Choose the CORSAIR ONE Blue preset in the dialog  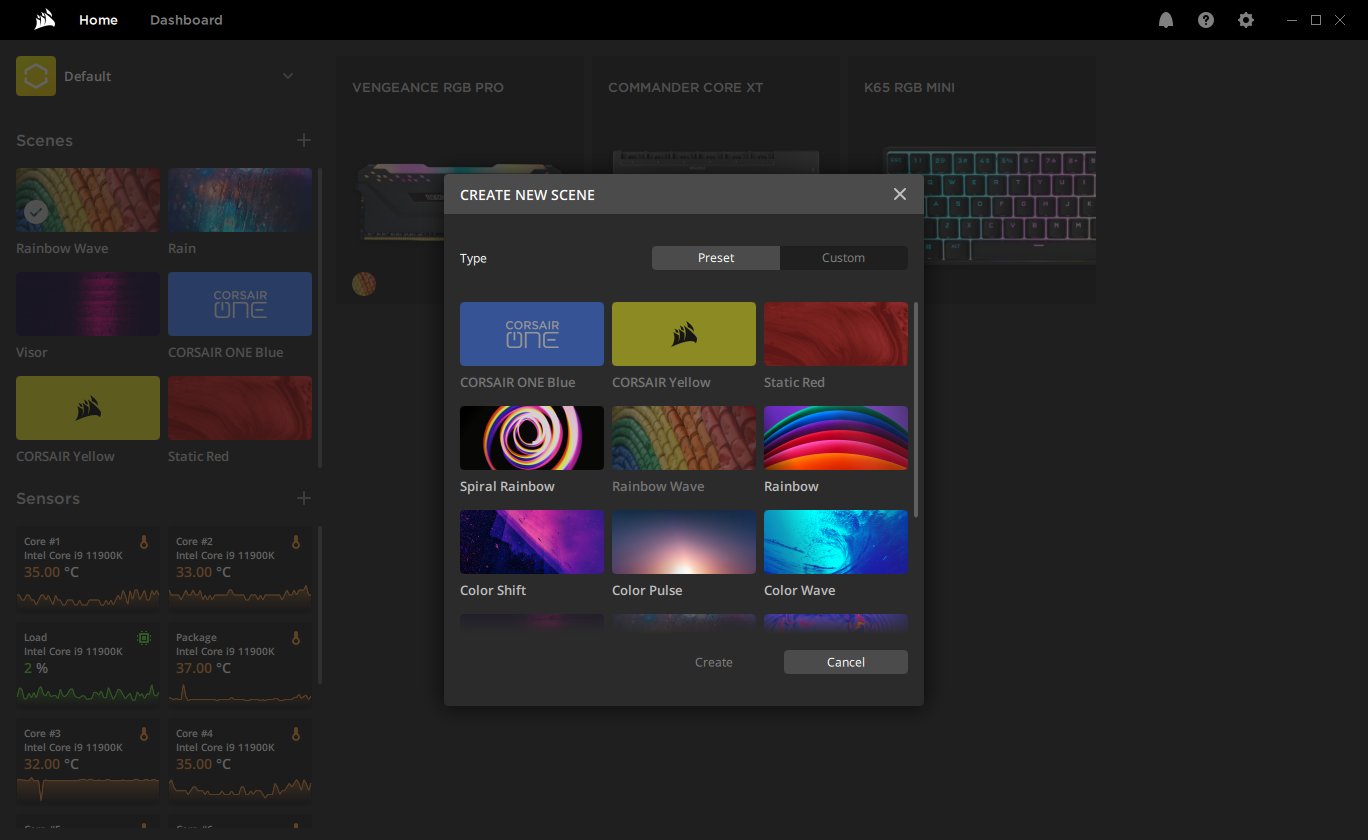pos(532,334)
